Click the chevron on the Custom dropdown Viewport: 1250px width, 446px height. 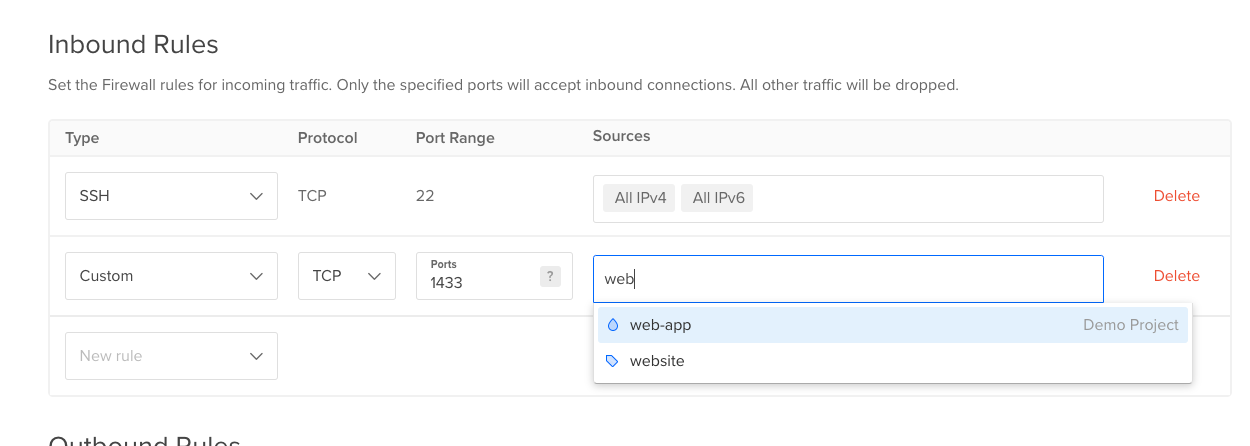coord(256,277)
